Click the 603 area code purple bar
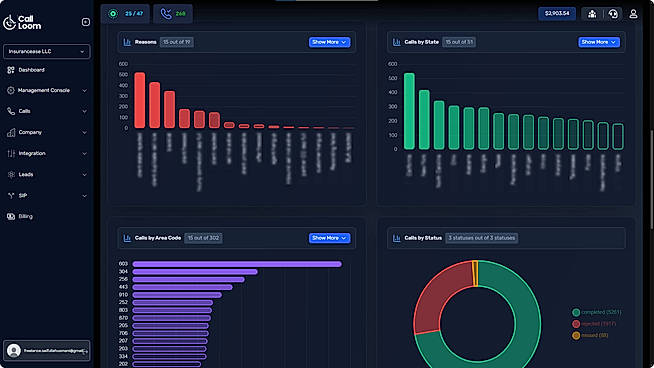Image resolution: width=654 pixels, height=368 pixels. (x=237, y=264)
